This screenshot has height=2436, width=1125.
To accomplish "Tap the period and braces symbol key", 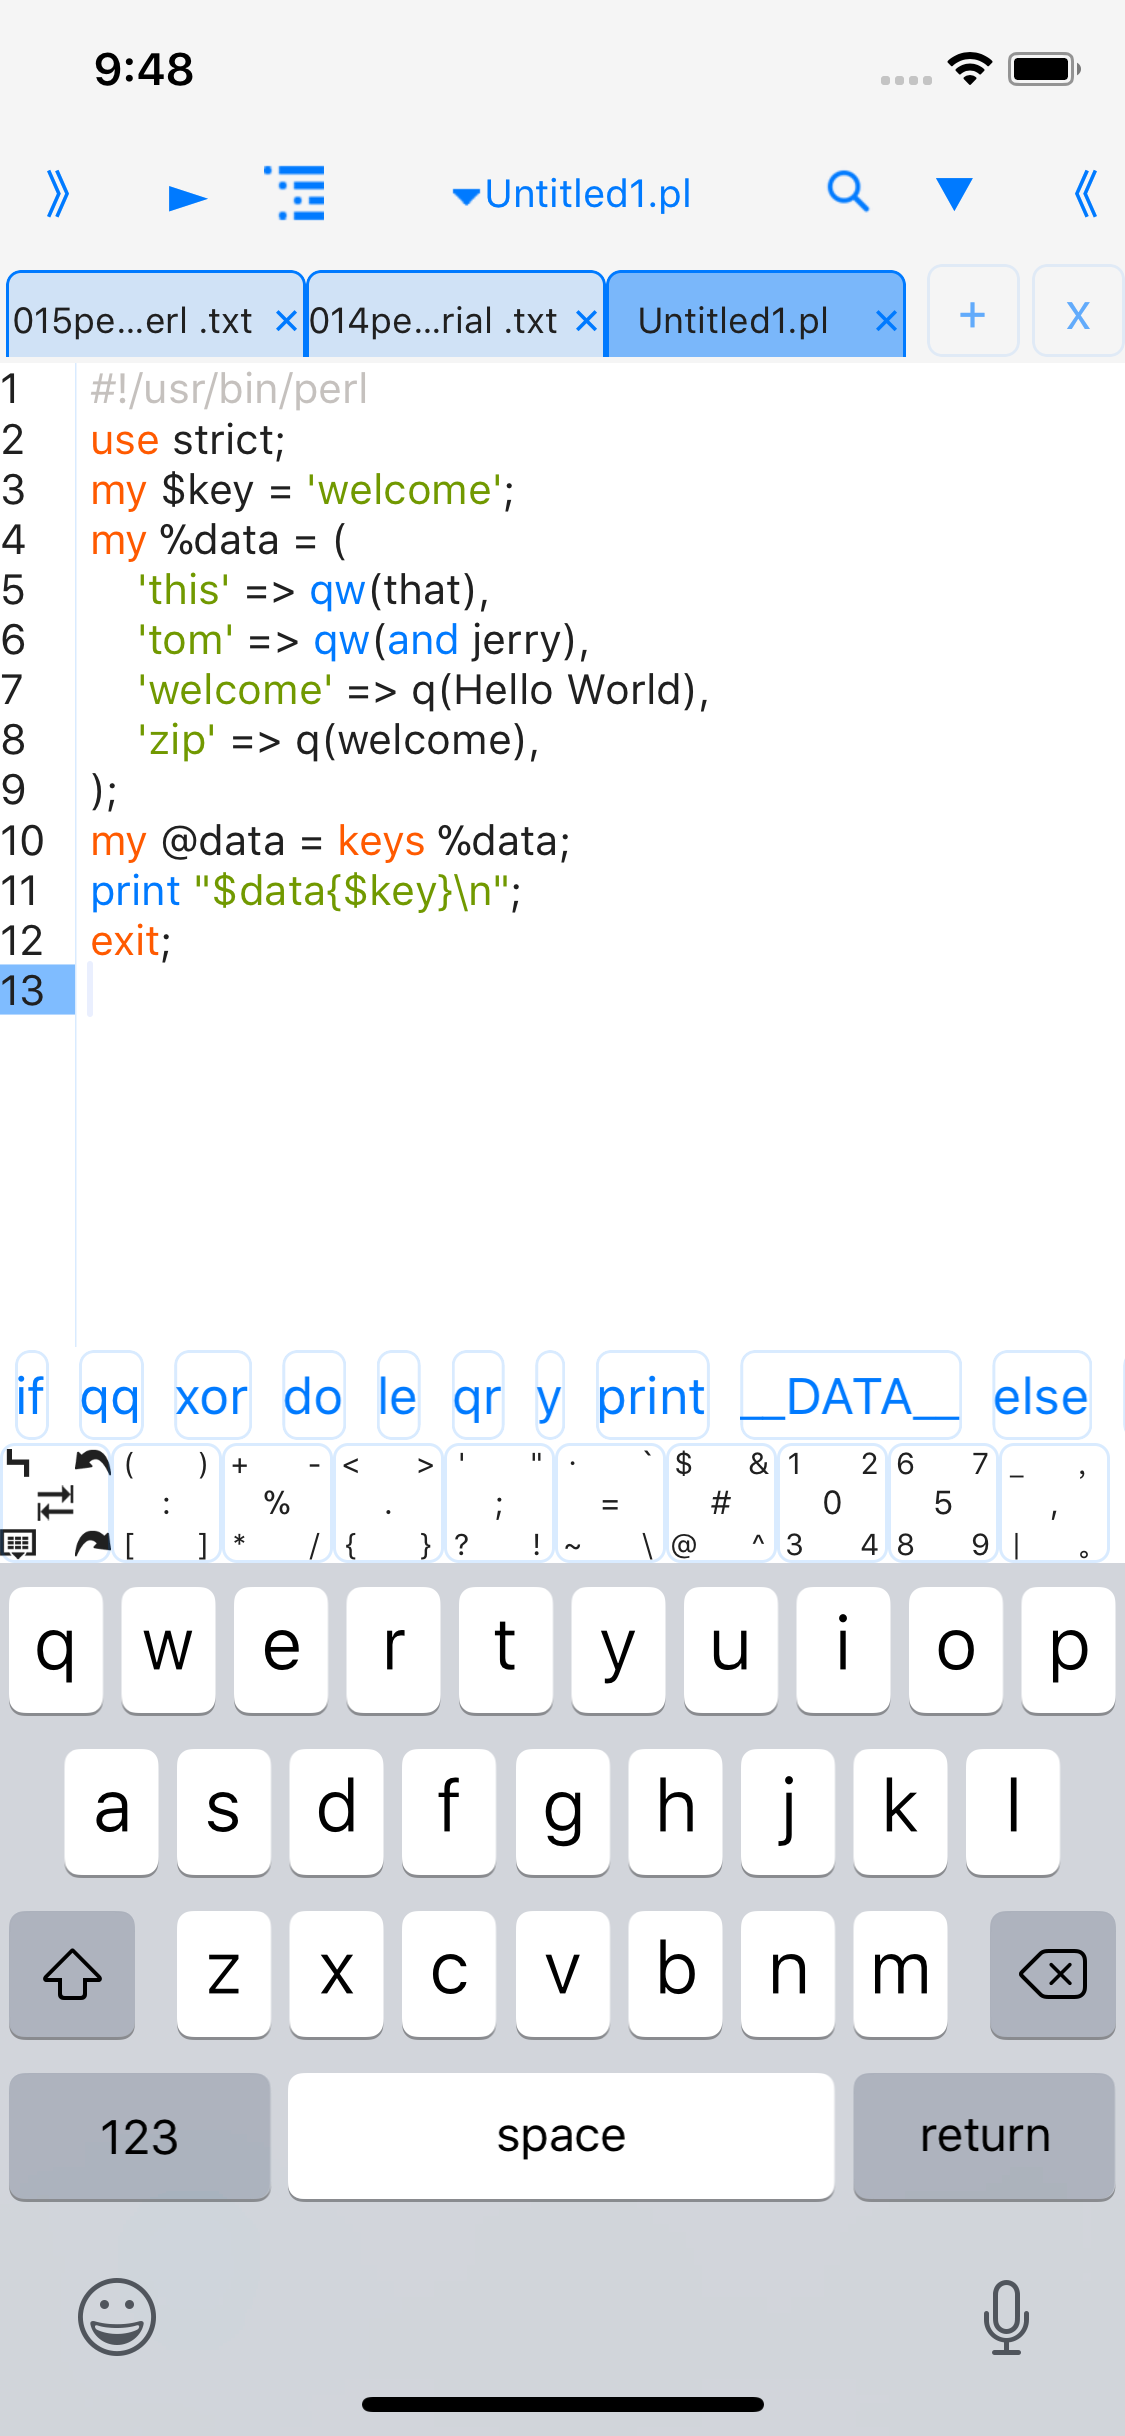I will [x=388, y=1503].
